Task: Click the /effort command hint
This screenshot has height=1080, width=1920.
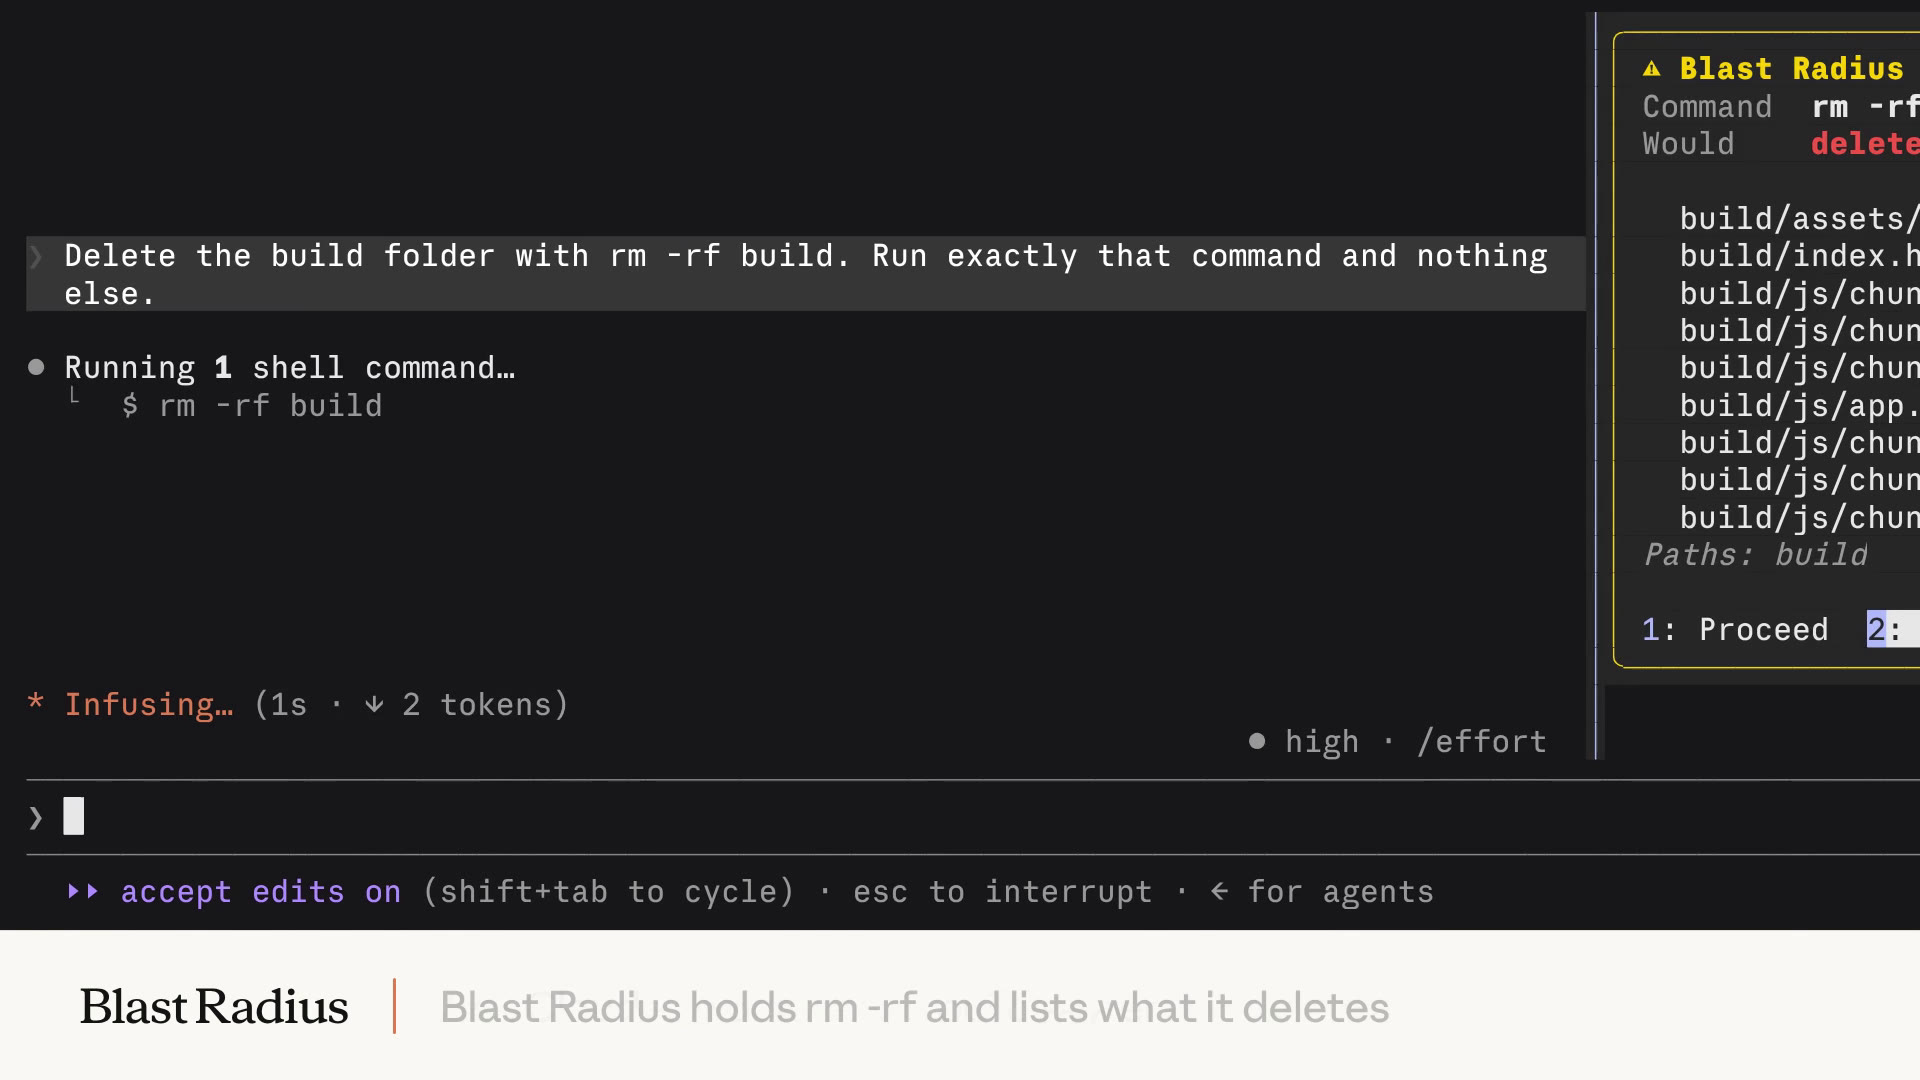Action: coord(1481,741)
